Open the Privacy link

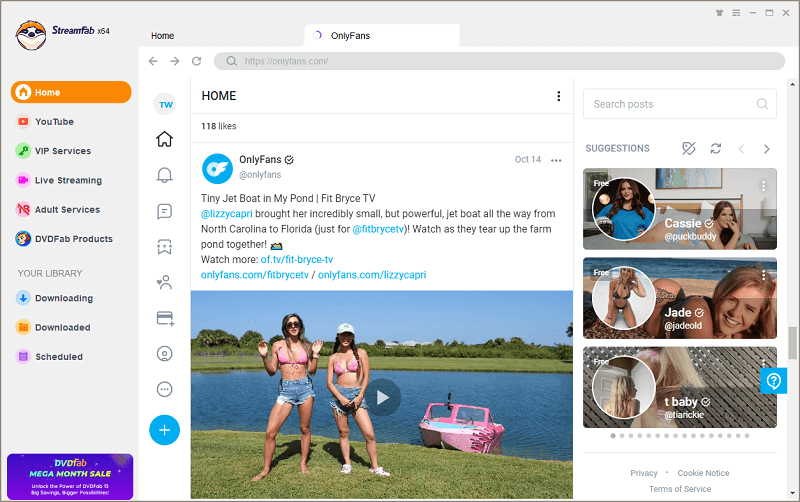coord(644,473)
